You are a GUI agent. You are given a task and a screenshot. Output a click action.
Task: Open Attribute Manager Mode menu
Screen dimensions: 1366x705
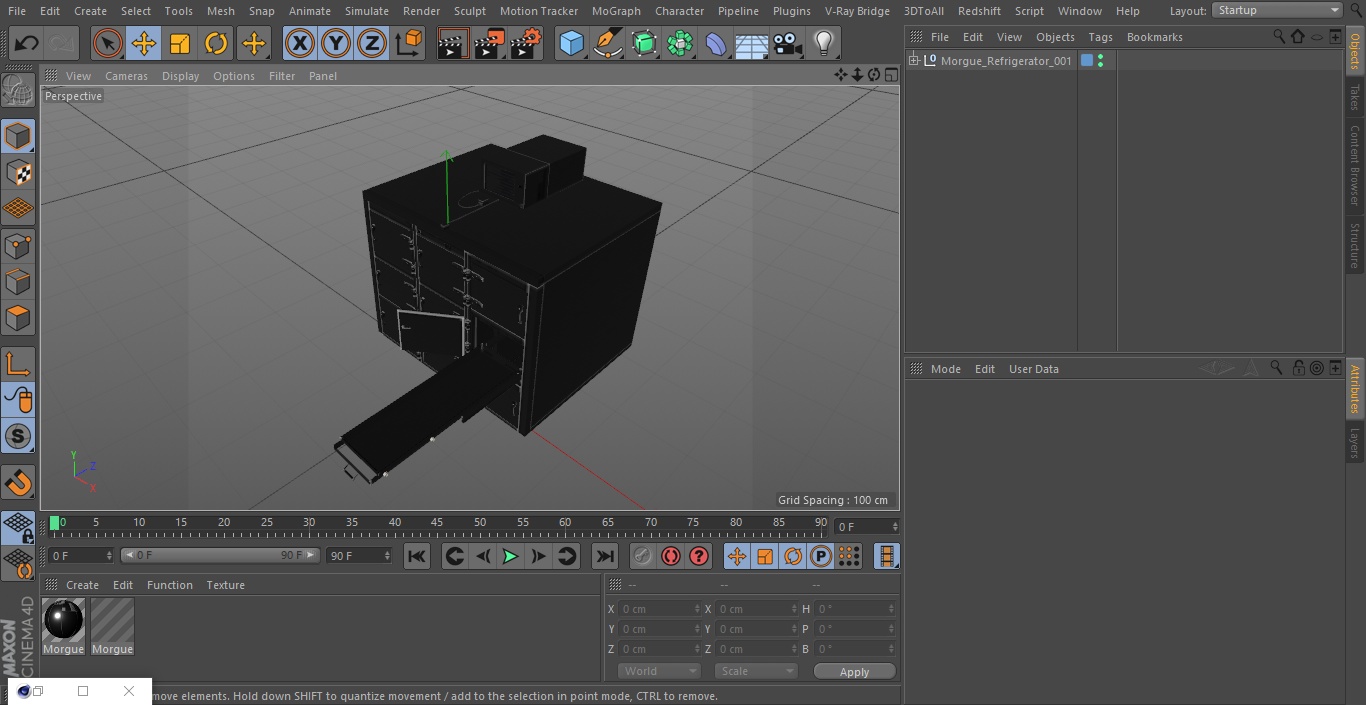[x=945, y=369]
